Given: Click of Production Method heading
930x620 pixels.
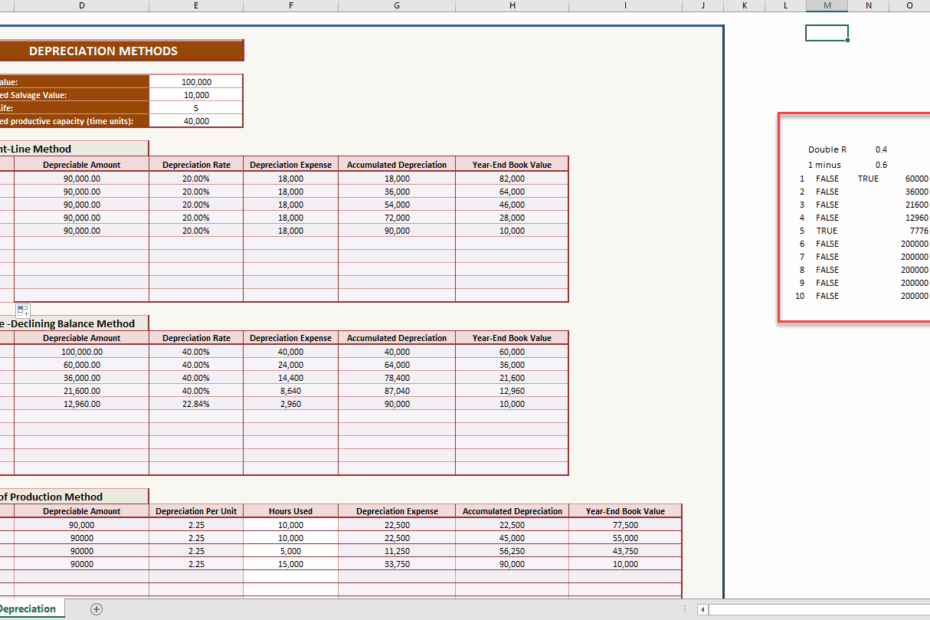Looking at the screenshot, I should pyautogui.click(x=74, y=497).
